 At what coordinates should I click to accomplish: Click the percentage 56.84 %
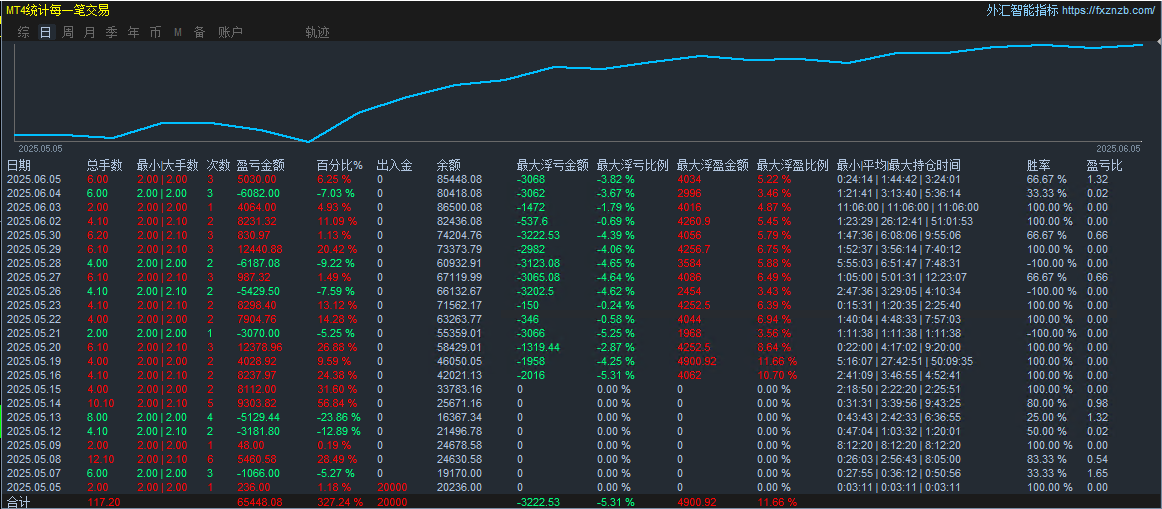tap(337, 403)
